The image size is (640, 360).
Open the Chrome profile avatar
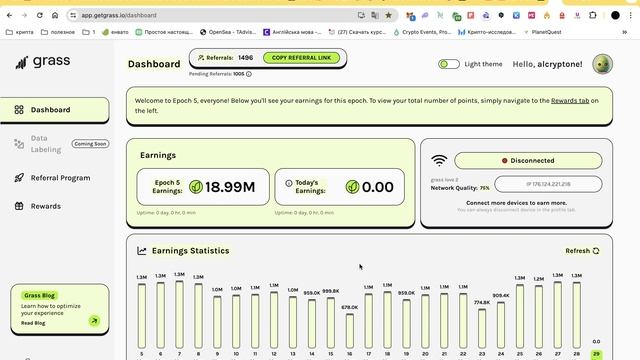(616, 16)
